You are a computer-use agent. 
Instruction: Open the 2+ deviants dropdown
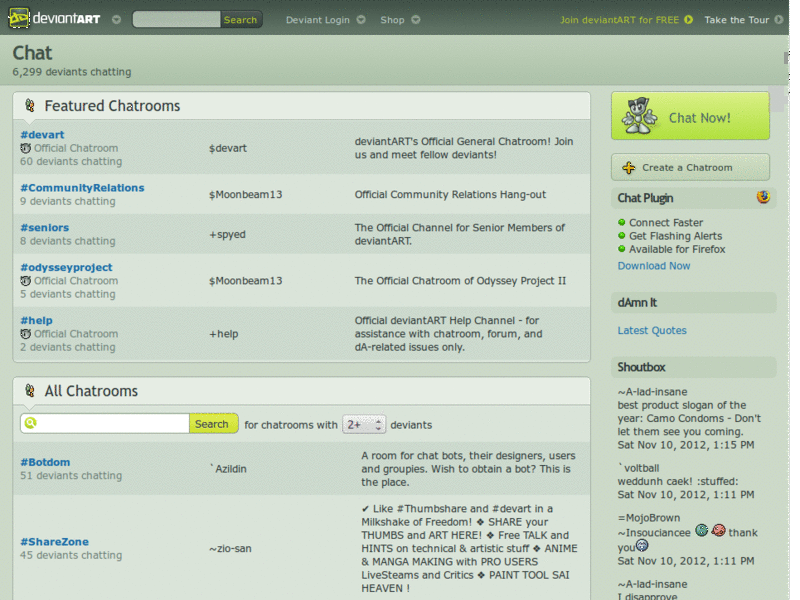(364, 424)
